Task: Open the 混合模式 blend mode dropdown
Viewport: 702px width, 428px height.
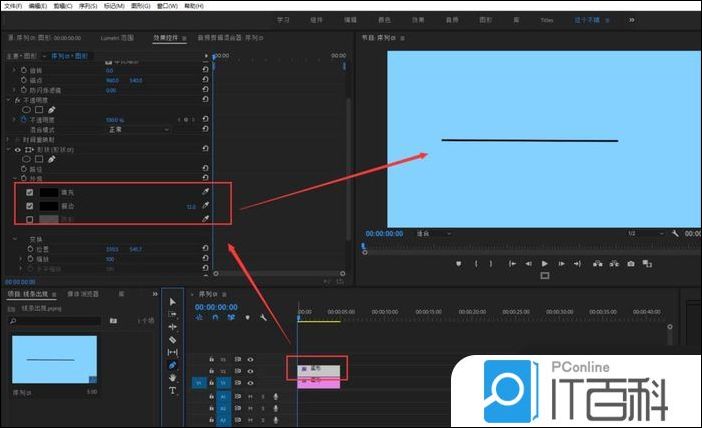Action: pos(138,129)
